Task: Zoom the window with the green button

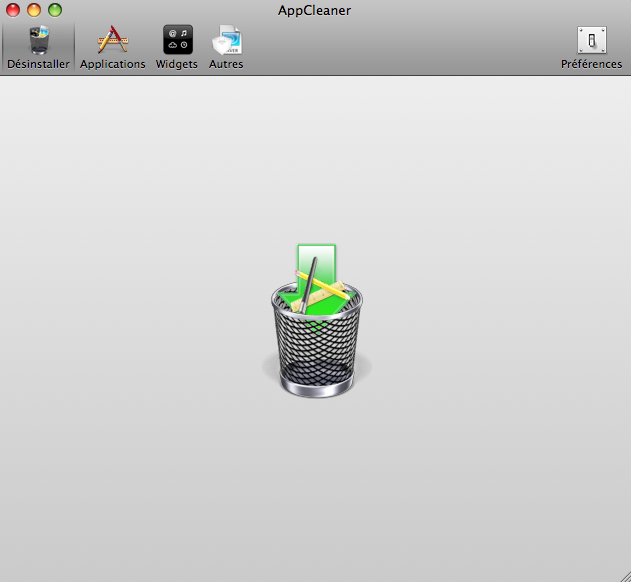Action: click(55, 10)
